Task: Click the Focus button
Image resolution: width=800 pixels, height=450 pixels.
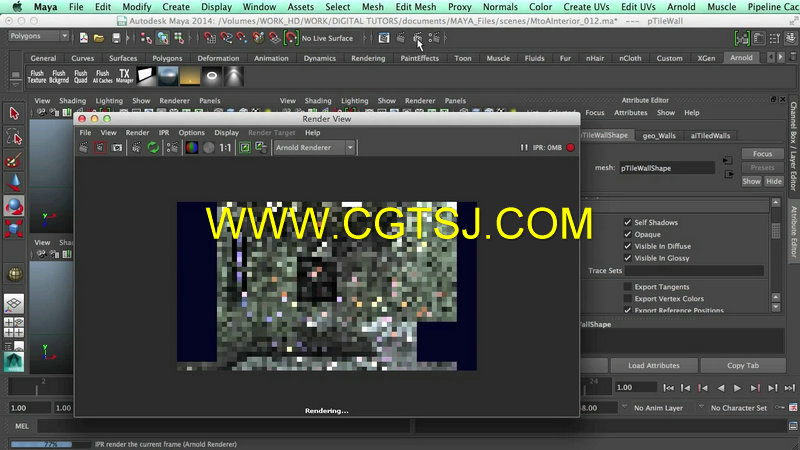Action: [x=762, y=154]
